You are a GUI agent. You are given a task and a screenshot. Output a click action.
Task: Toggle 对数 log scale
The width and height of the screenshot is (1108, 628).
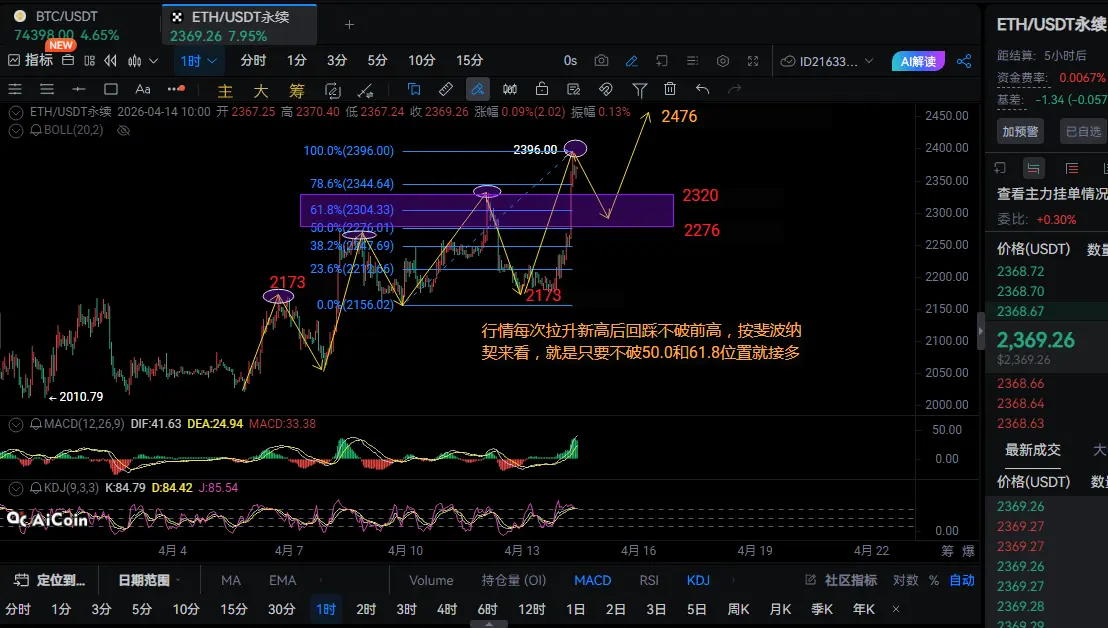(905, 580)
